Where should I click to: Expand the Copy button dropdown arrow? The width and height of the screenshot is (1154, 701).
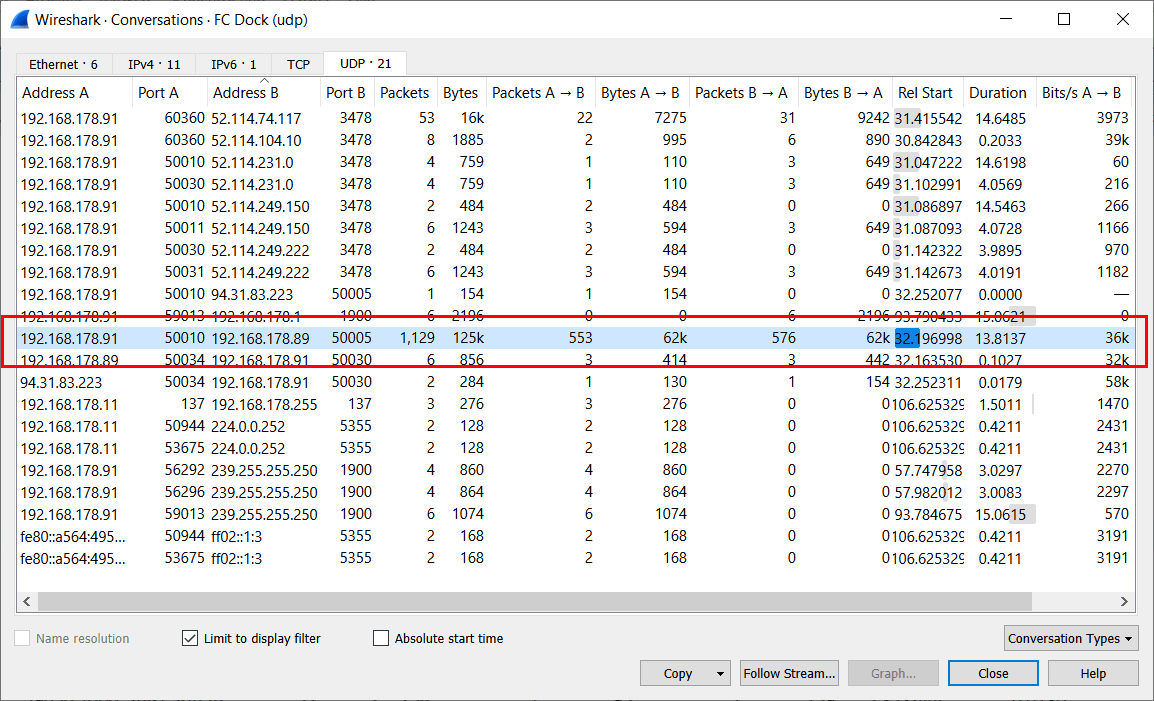tap(721, 673)
